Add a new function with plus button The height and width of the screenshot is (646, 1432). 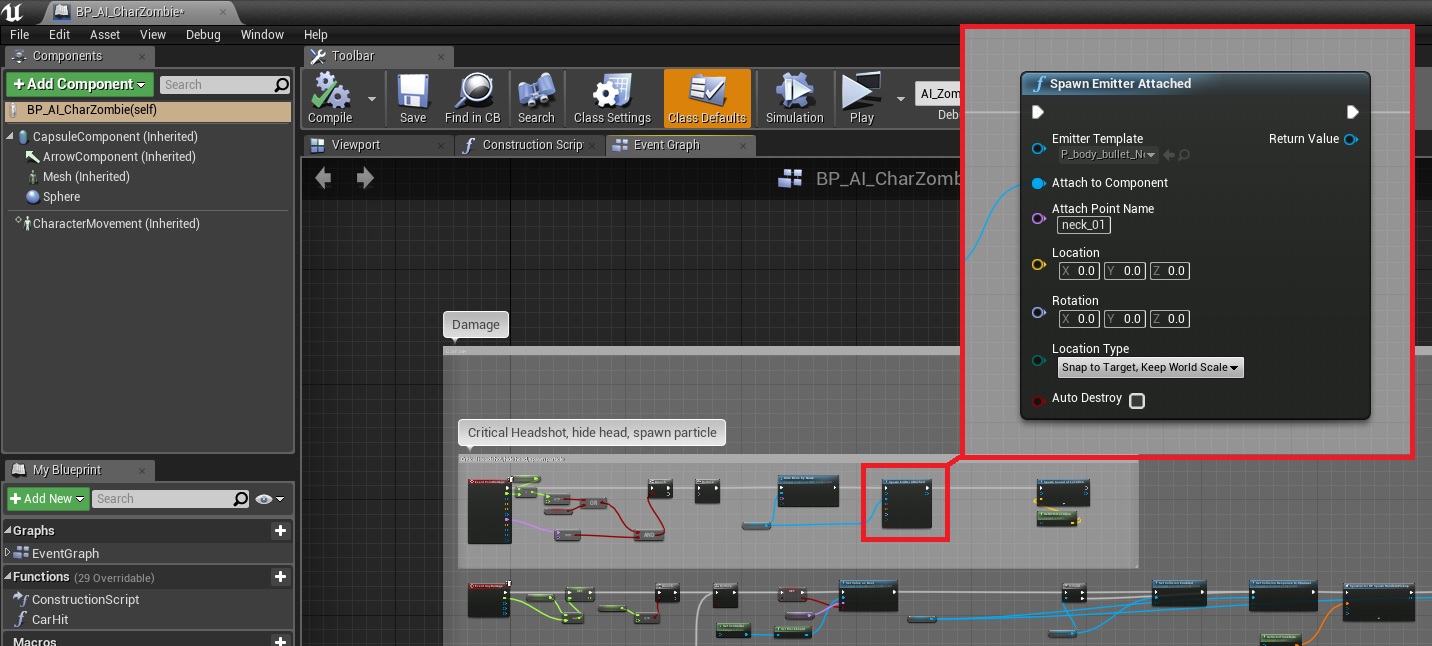280,577
